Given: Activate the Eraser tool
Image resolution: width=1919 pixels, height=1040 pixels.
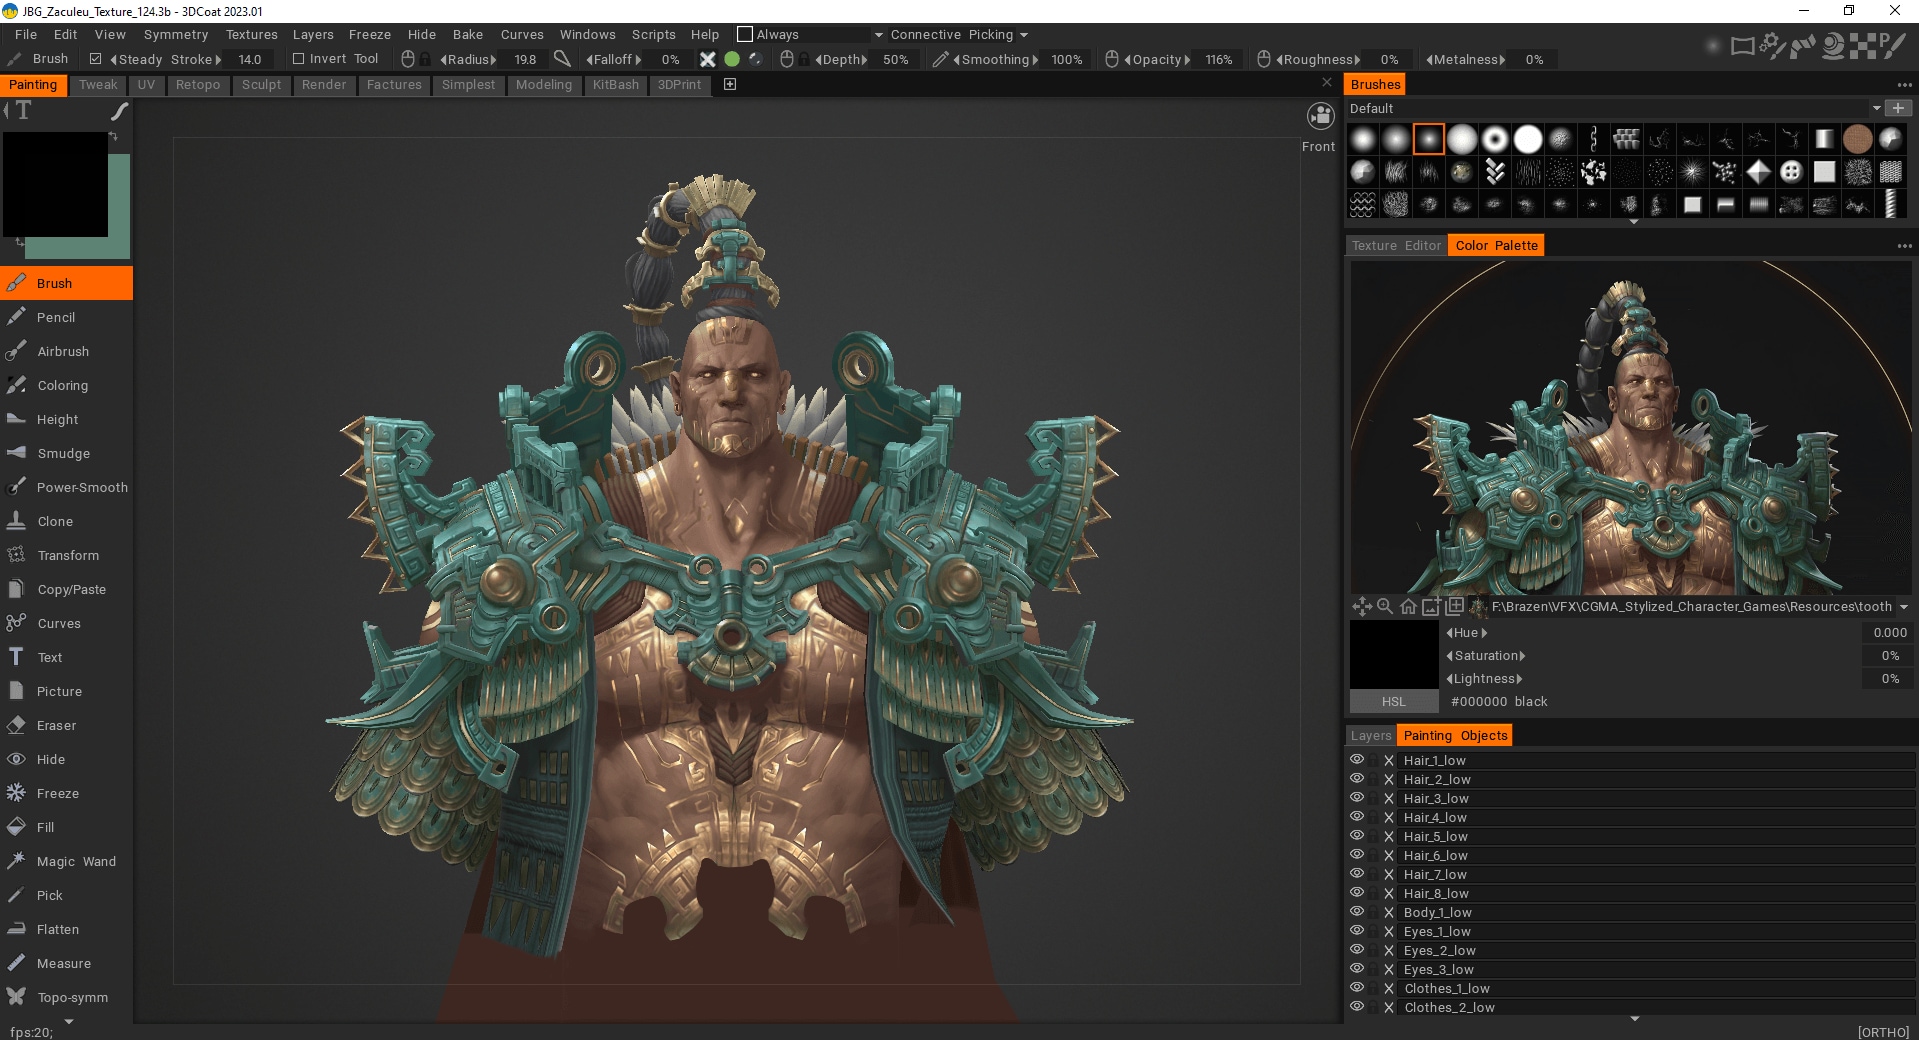Looking at the screenshot, I should click(56, 725).
